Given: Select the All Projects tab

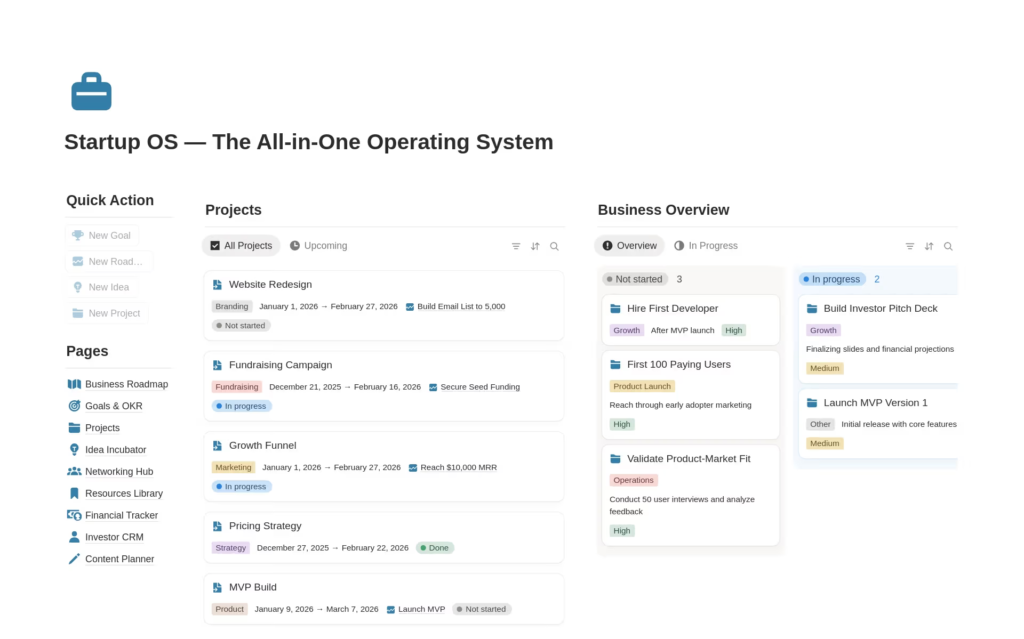Looking at the screenshot, I should [x=241, y=246].
